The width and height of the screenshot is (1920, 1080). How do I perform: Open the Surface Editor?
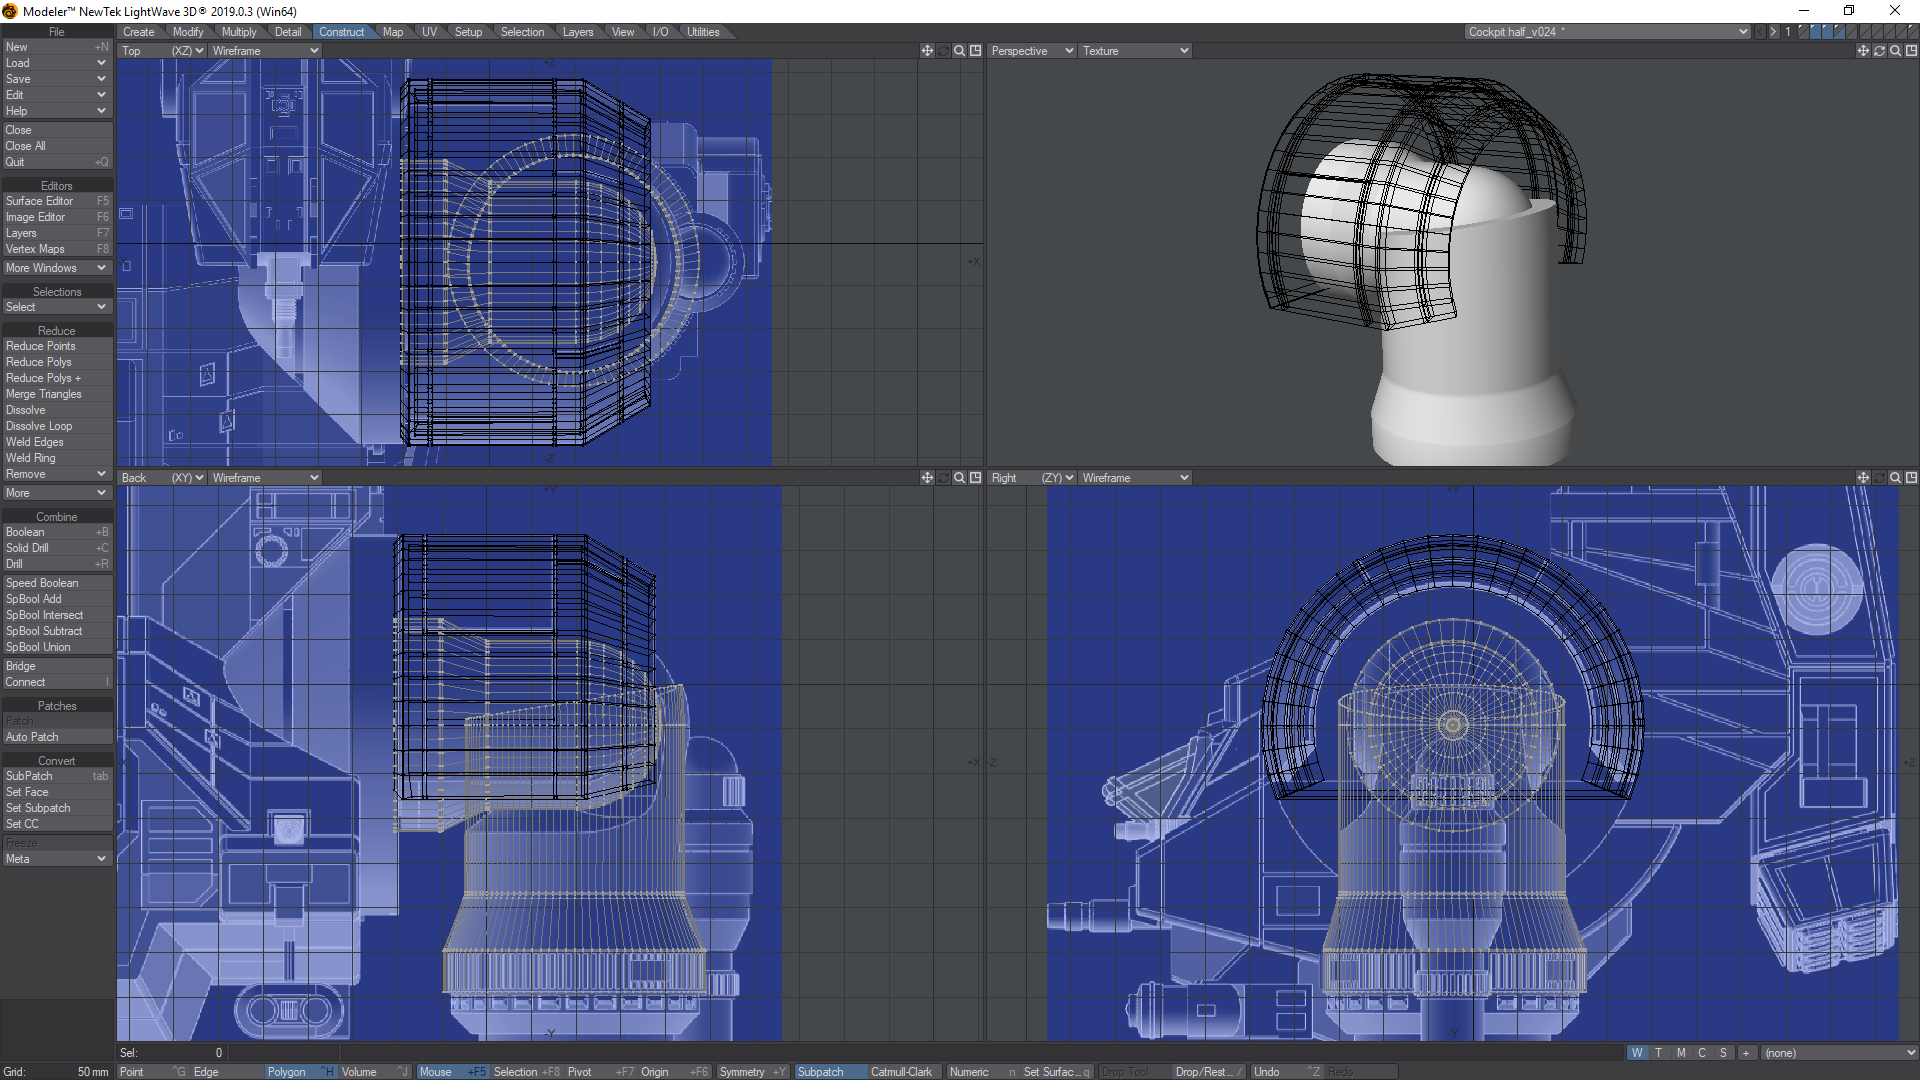click(x=56, y=201)
